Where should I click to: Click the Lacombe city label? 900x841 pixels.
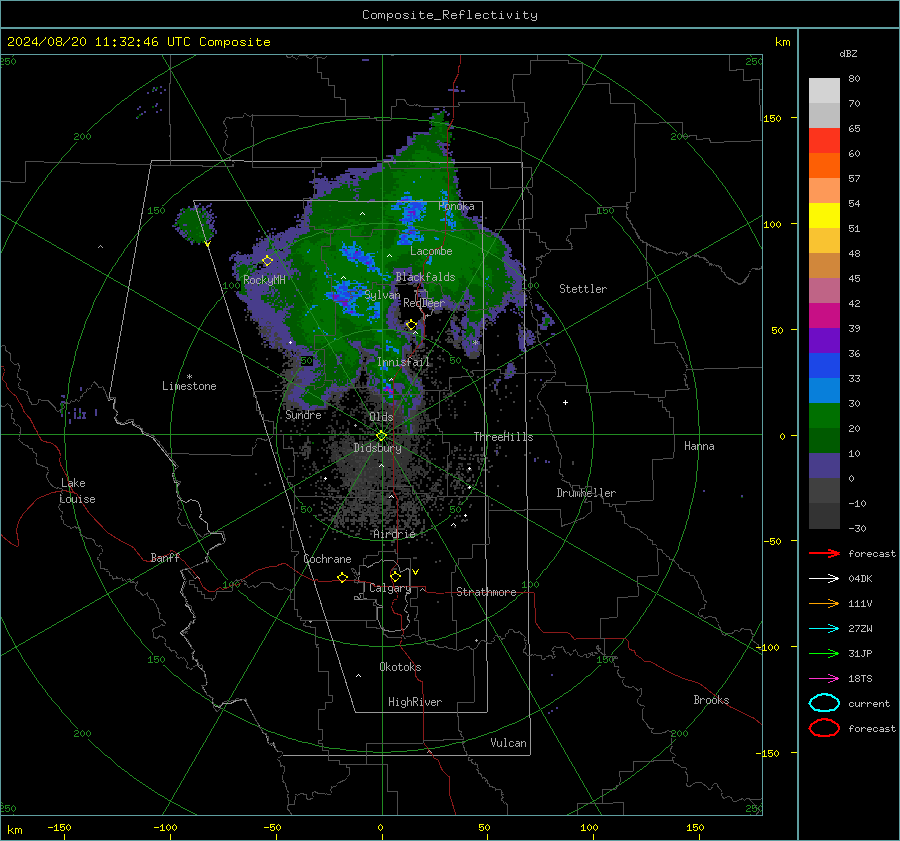[431, 251]
